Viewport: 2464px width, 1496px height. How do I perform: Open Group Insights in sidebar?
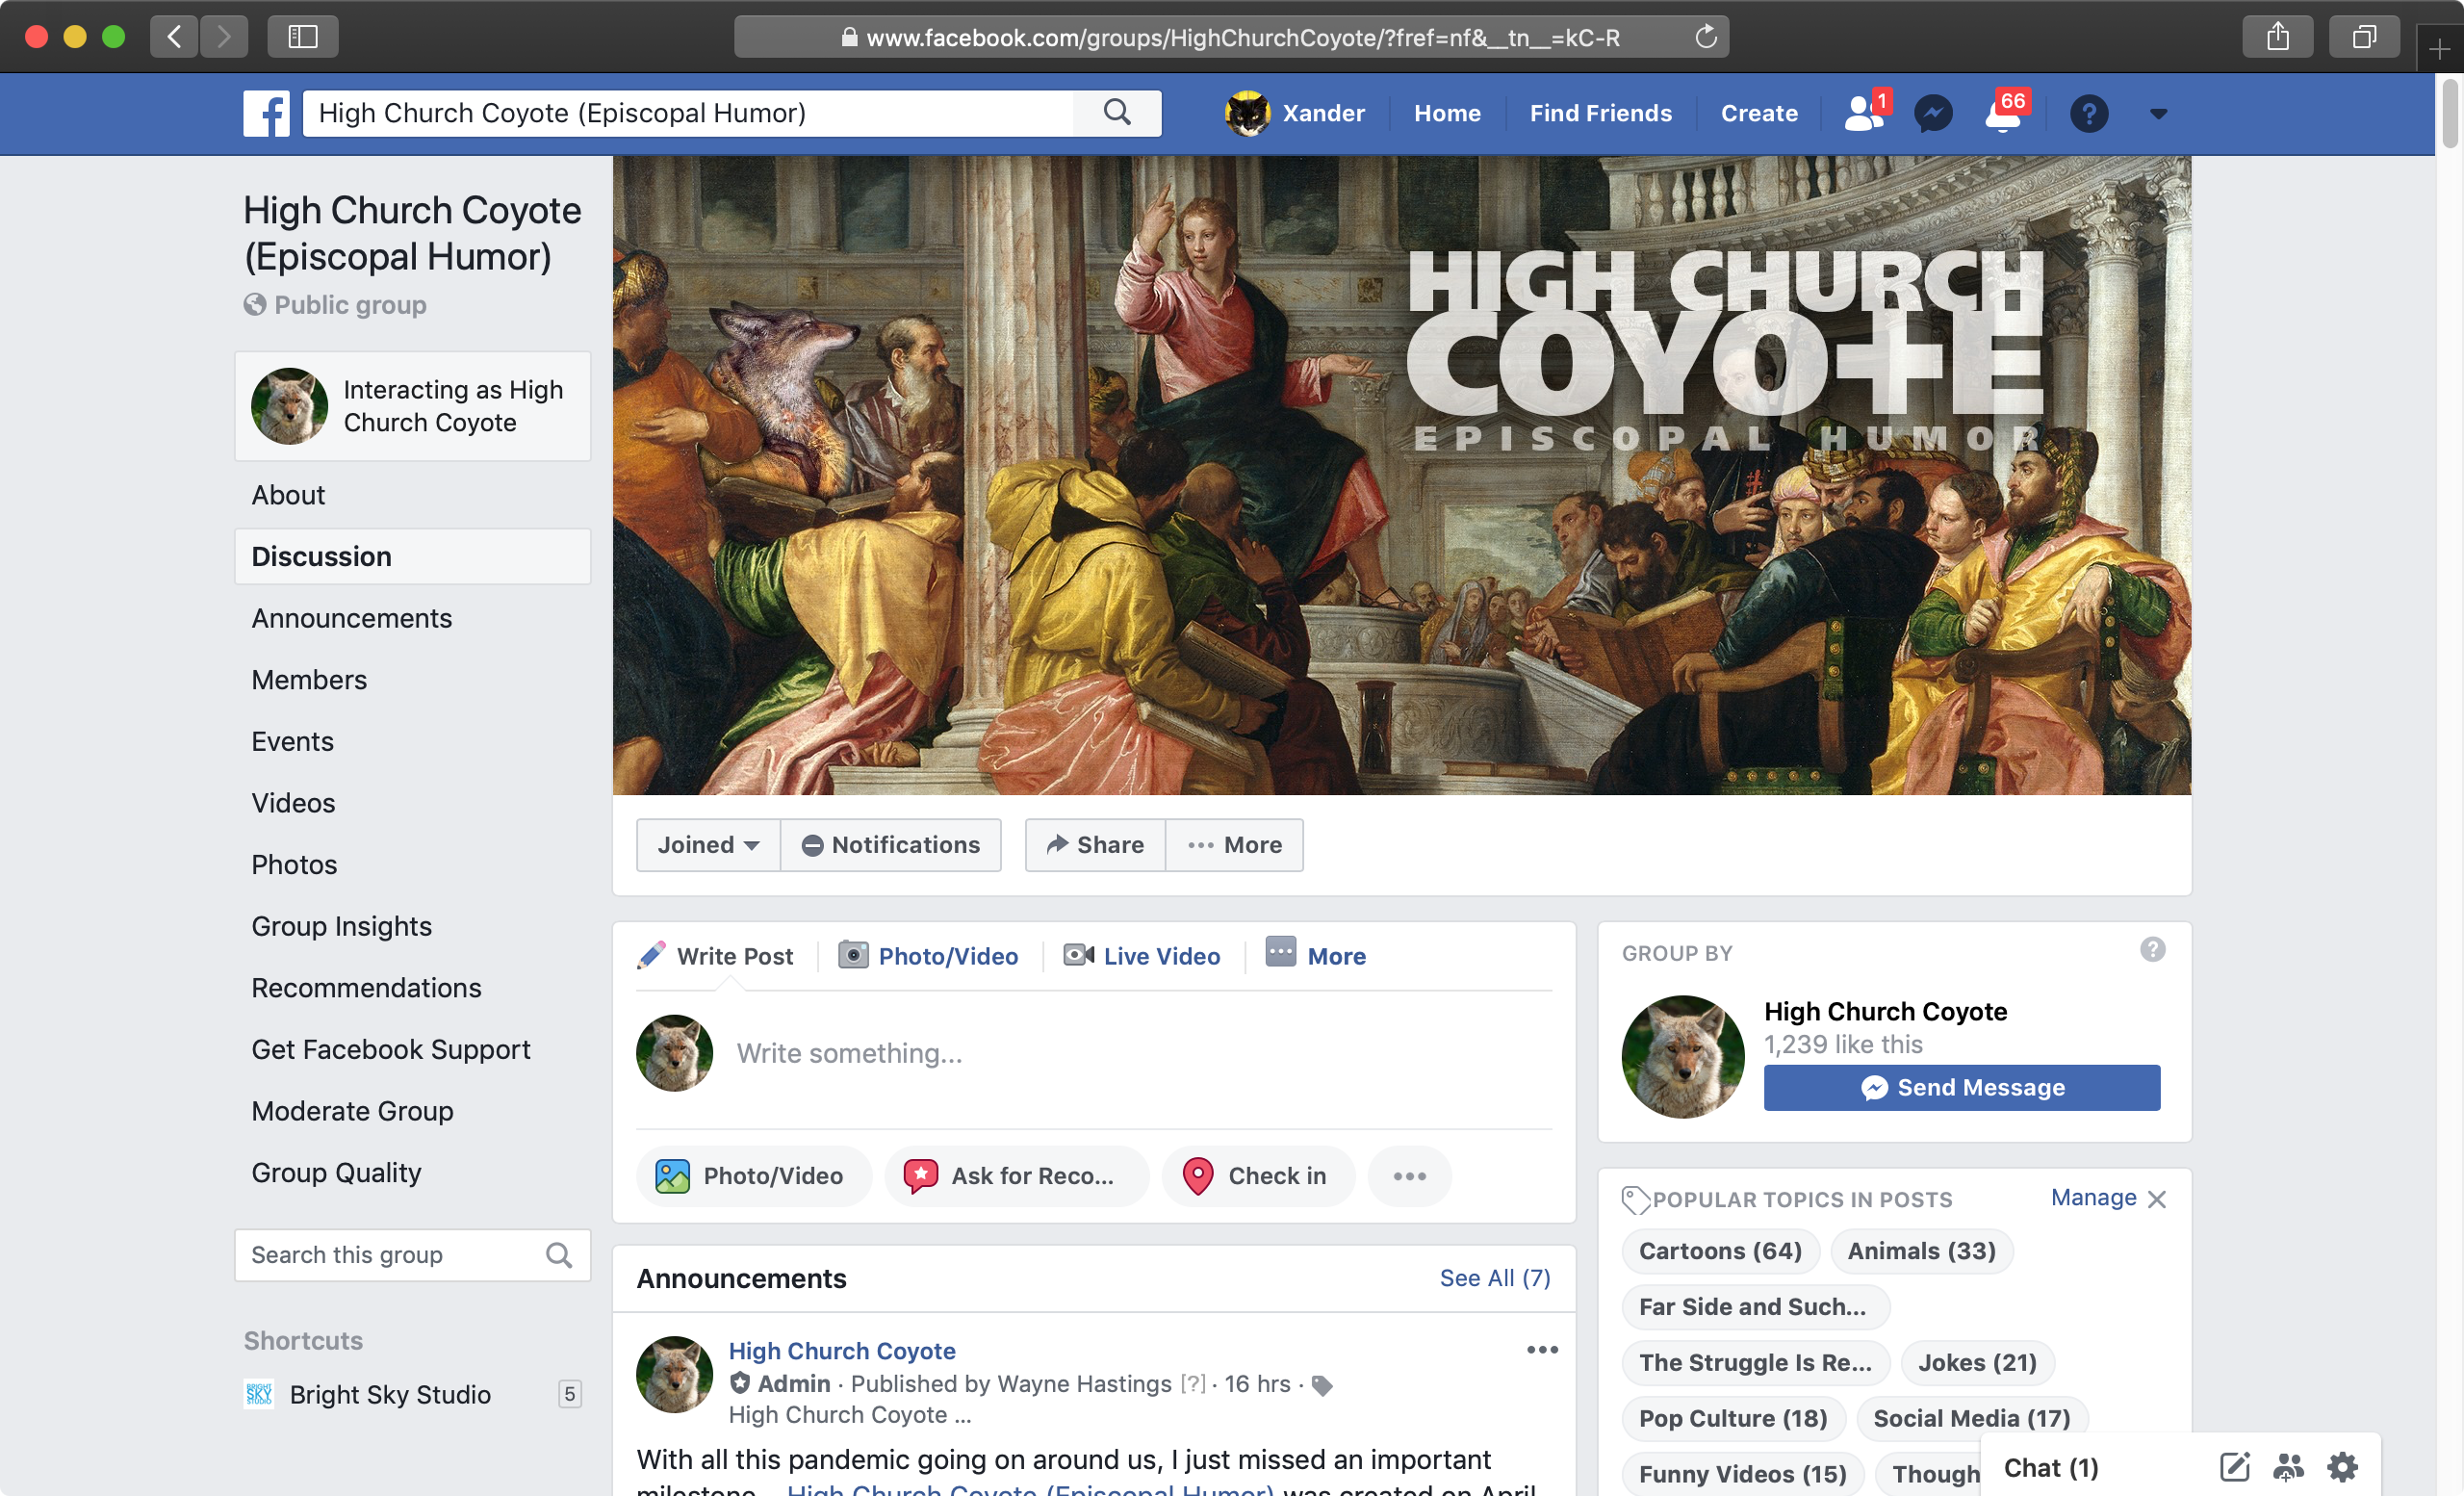point(341,926)
